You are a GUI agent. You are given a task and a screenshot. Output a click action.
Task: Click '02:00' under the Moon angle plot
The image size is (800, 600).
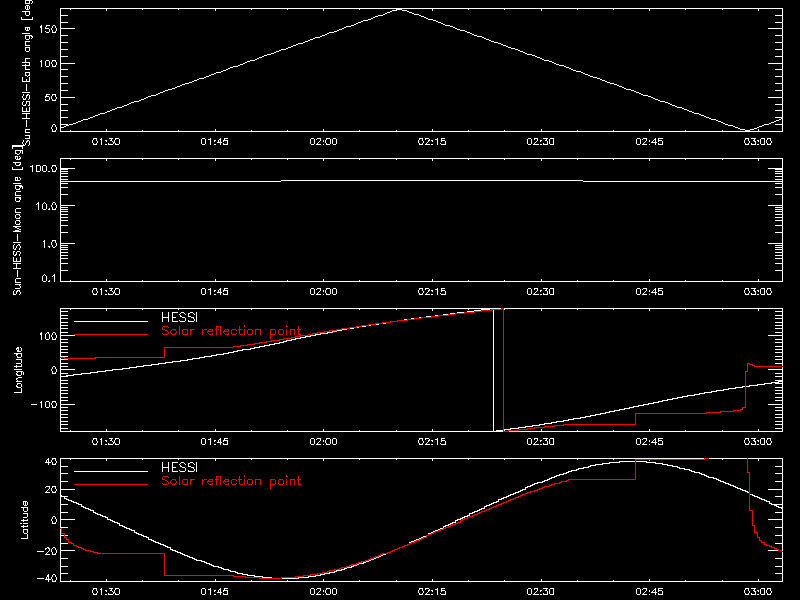pos(323,291)
